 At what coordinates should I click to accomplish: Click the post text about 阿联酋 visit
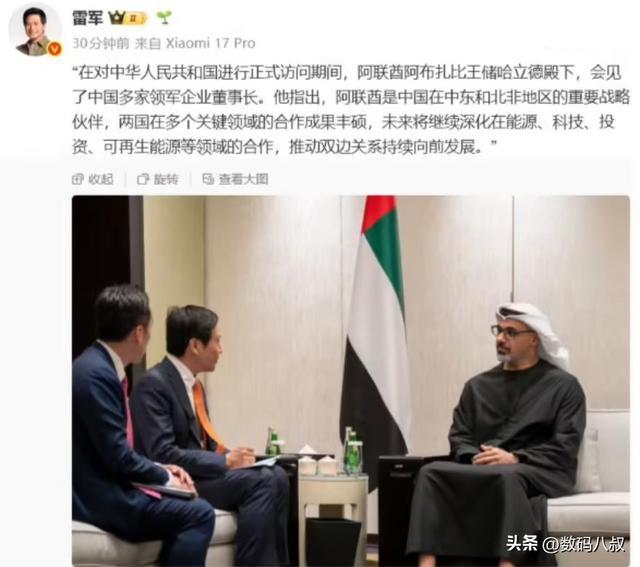pyautogui.click(x=351, y=109)
